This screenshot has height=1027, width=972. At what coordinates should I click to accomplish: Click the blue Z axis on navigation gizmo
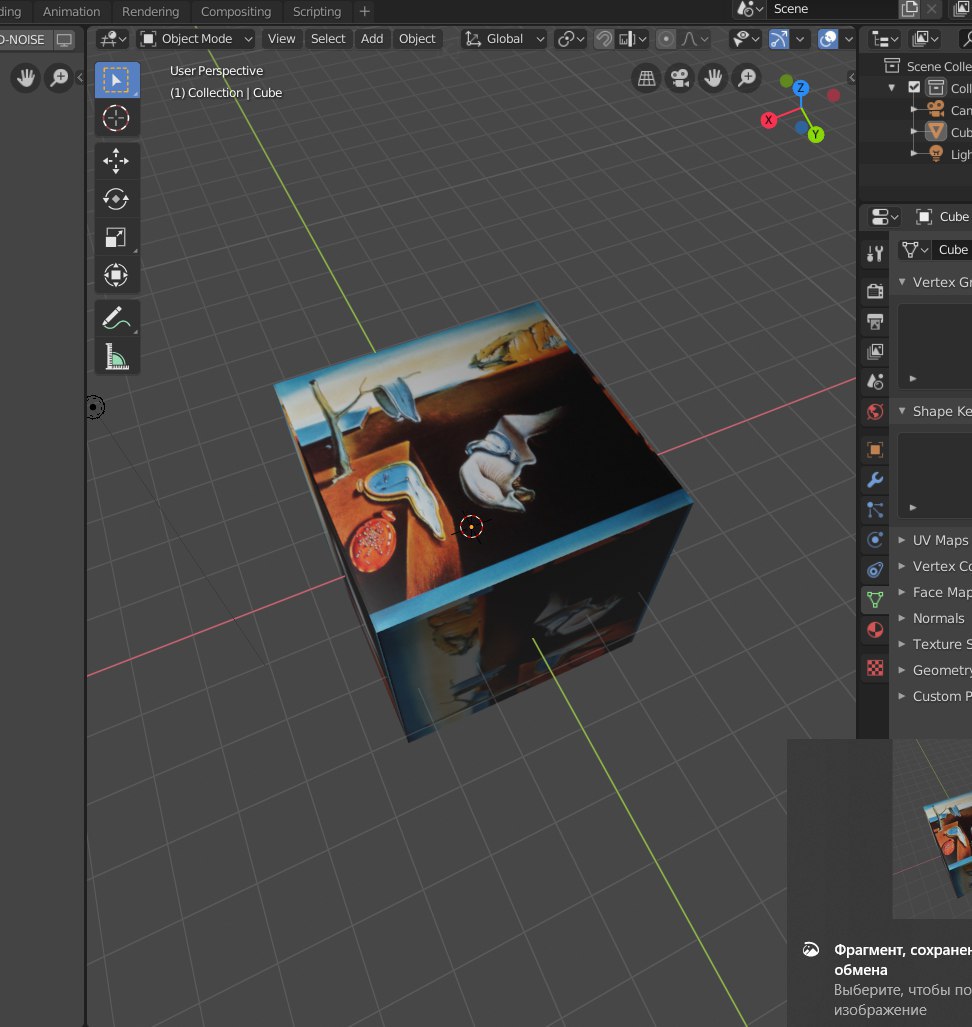(x=800, y=88)
